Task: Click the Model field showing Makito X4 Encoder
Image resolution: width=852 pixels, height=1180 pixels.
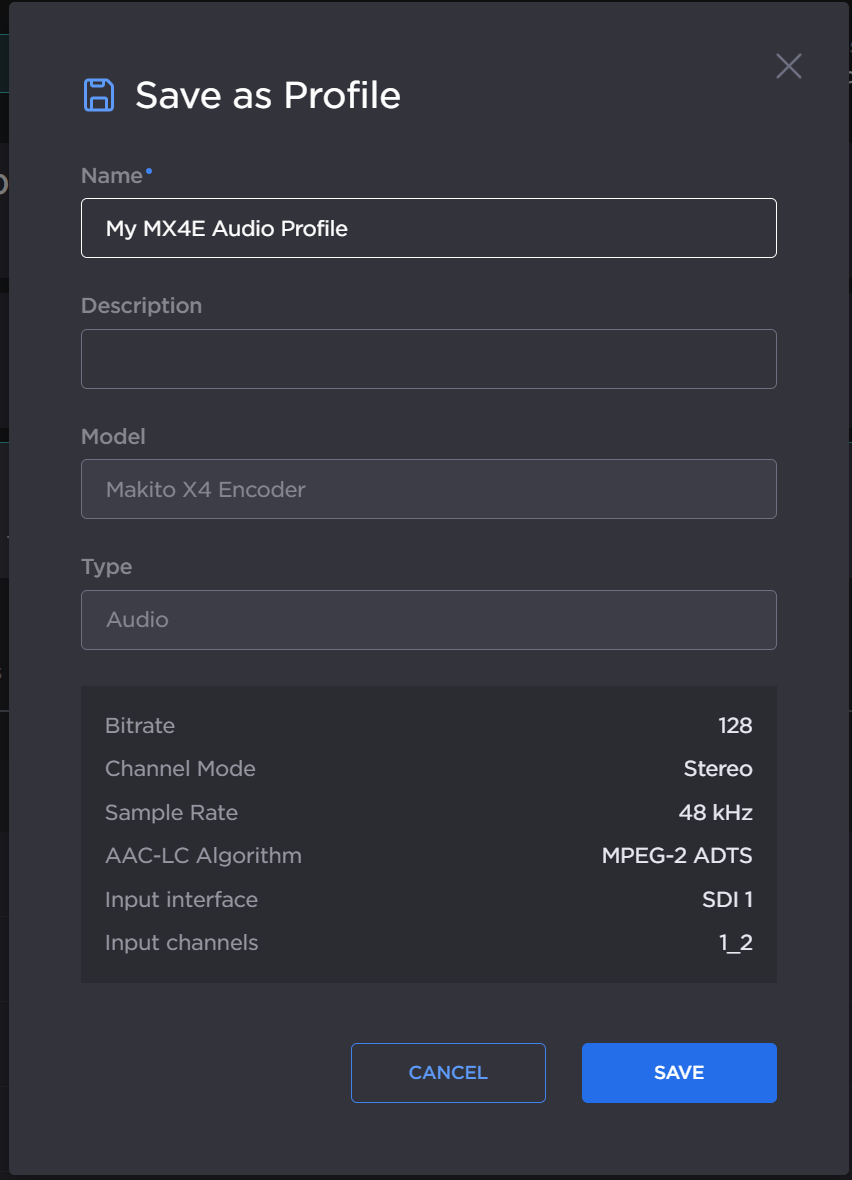Action: tap(428, 489)
